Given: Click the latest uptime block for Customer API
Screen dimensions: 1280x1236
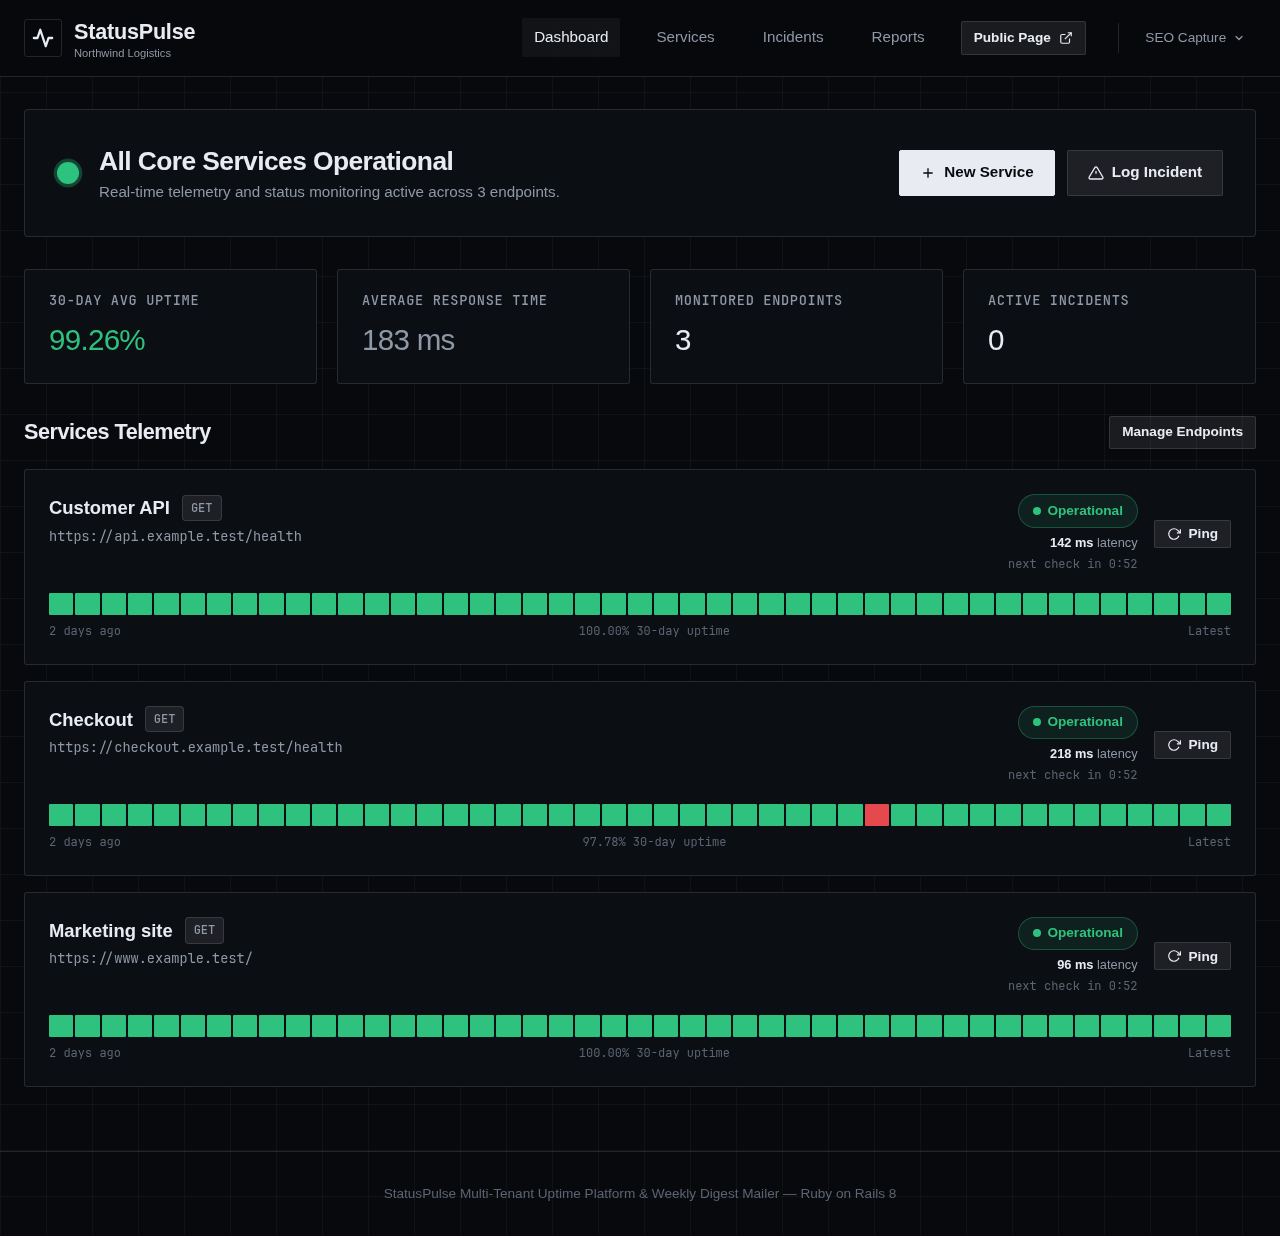Looking at the screenshot, I should [1219, 604].
